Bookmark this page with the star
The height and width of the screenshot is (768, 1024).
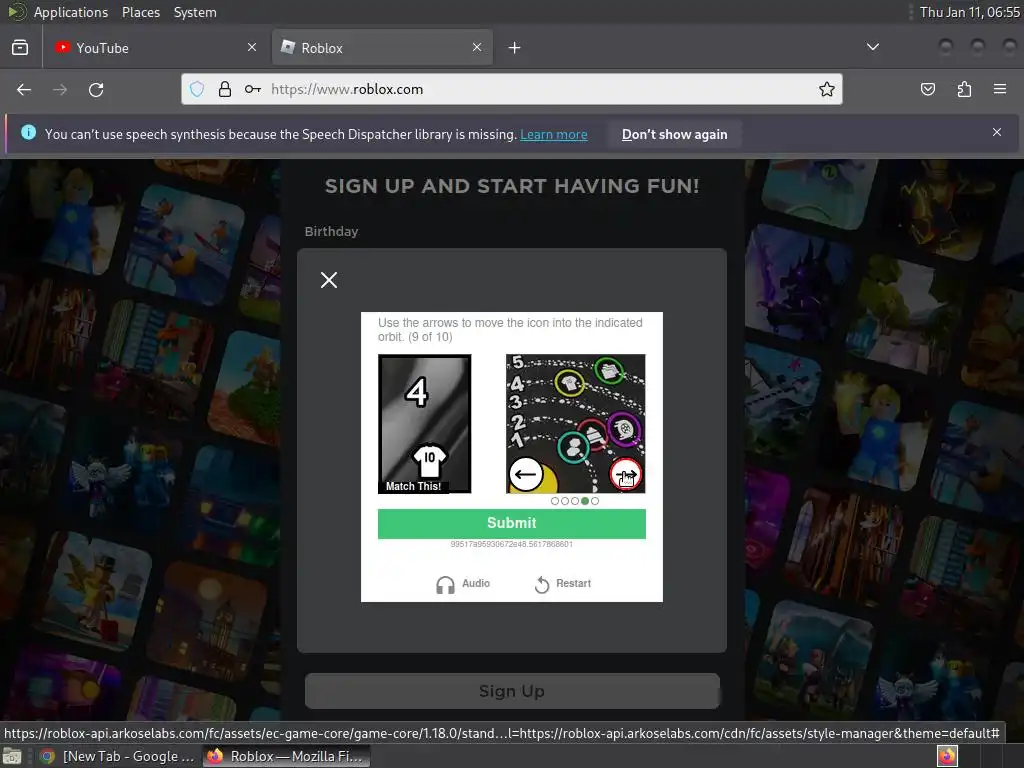tap(827, 89)
